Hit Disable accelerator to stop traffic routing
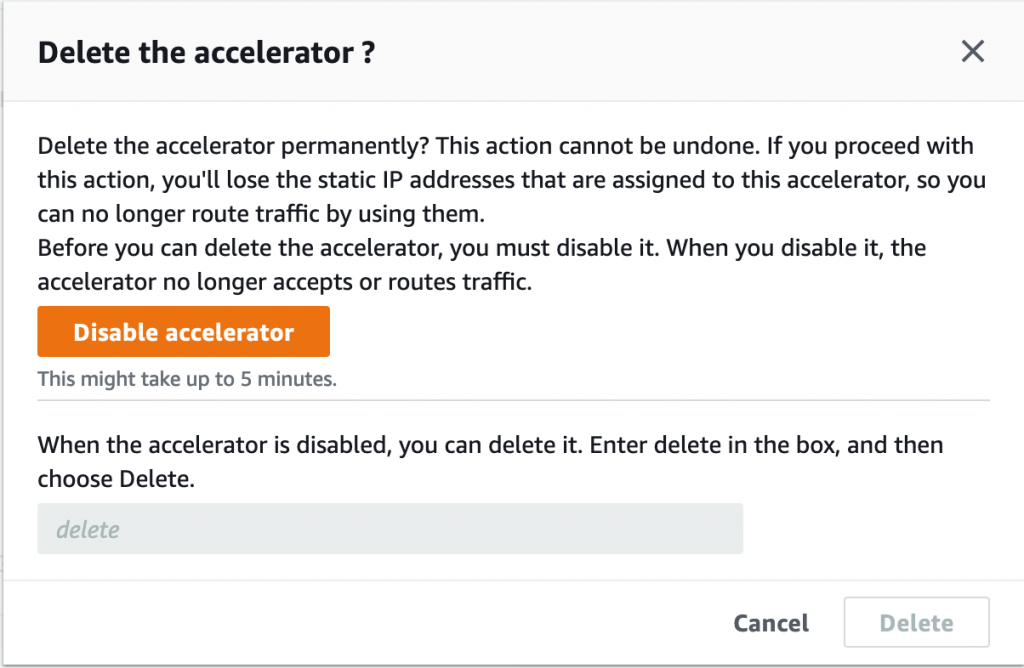 tap(183, 331)
